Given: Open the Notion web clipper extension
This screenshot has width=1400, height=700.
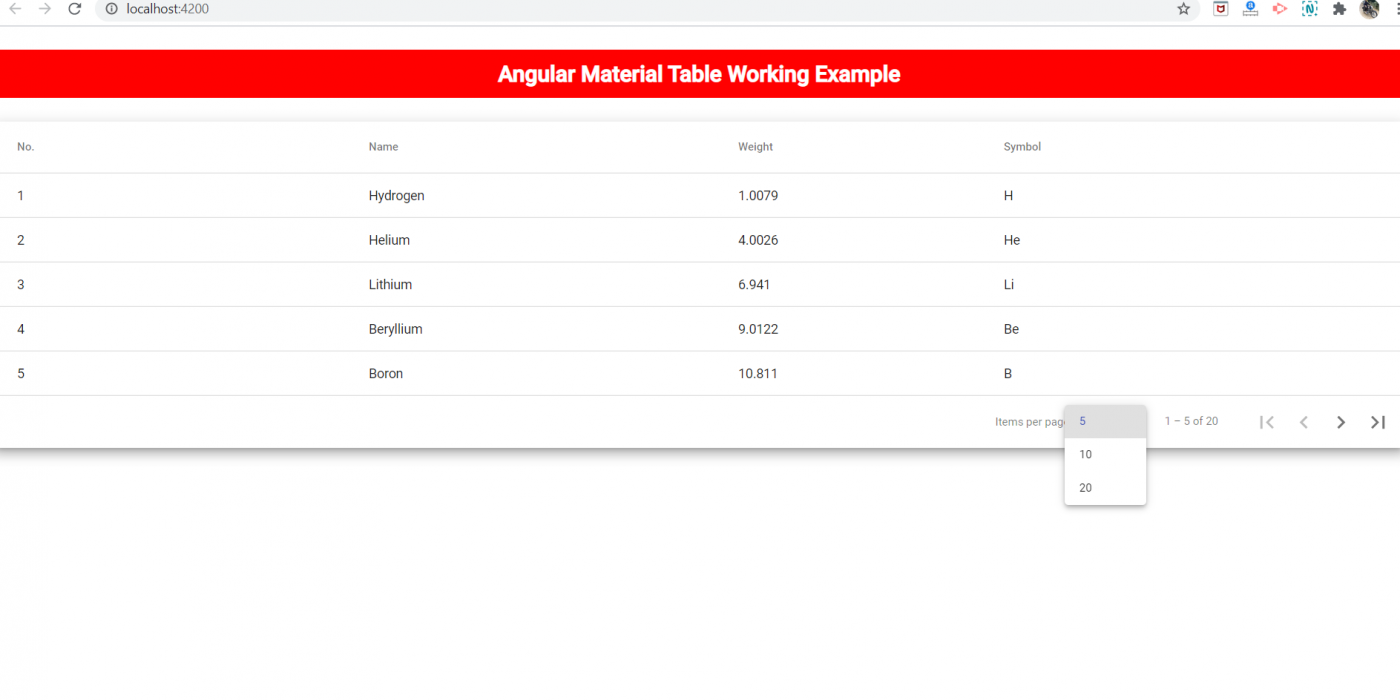Looking at the screenshot, I should [x=1310, y=9].
